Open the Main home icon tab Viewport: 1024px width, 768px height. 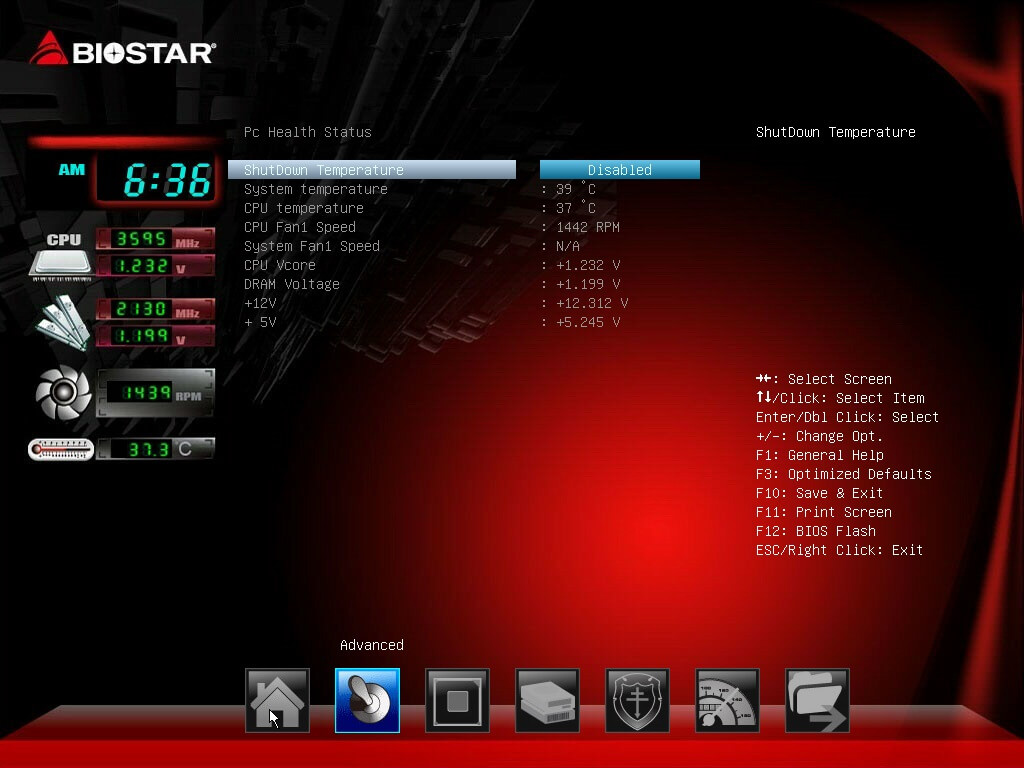coord(277,700)
